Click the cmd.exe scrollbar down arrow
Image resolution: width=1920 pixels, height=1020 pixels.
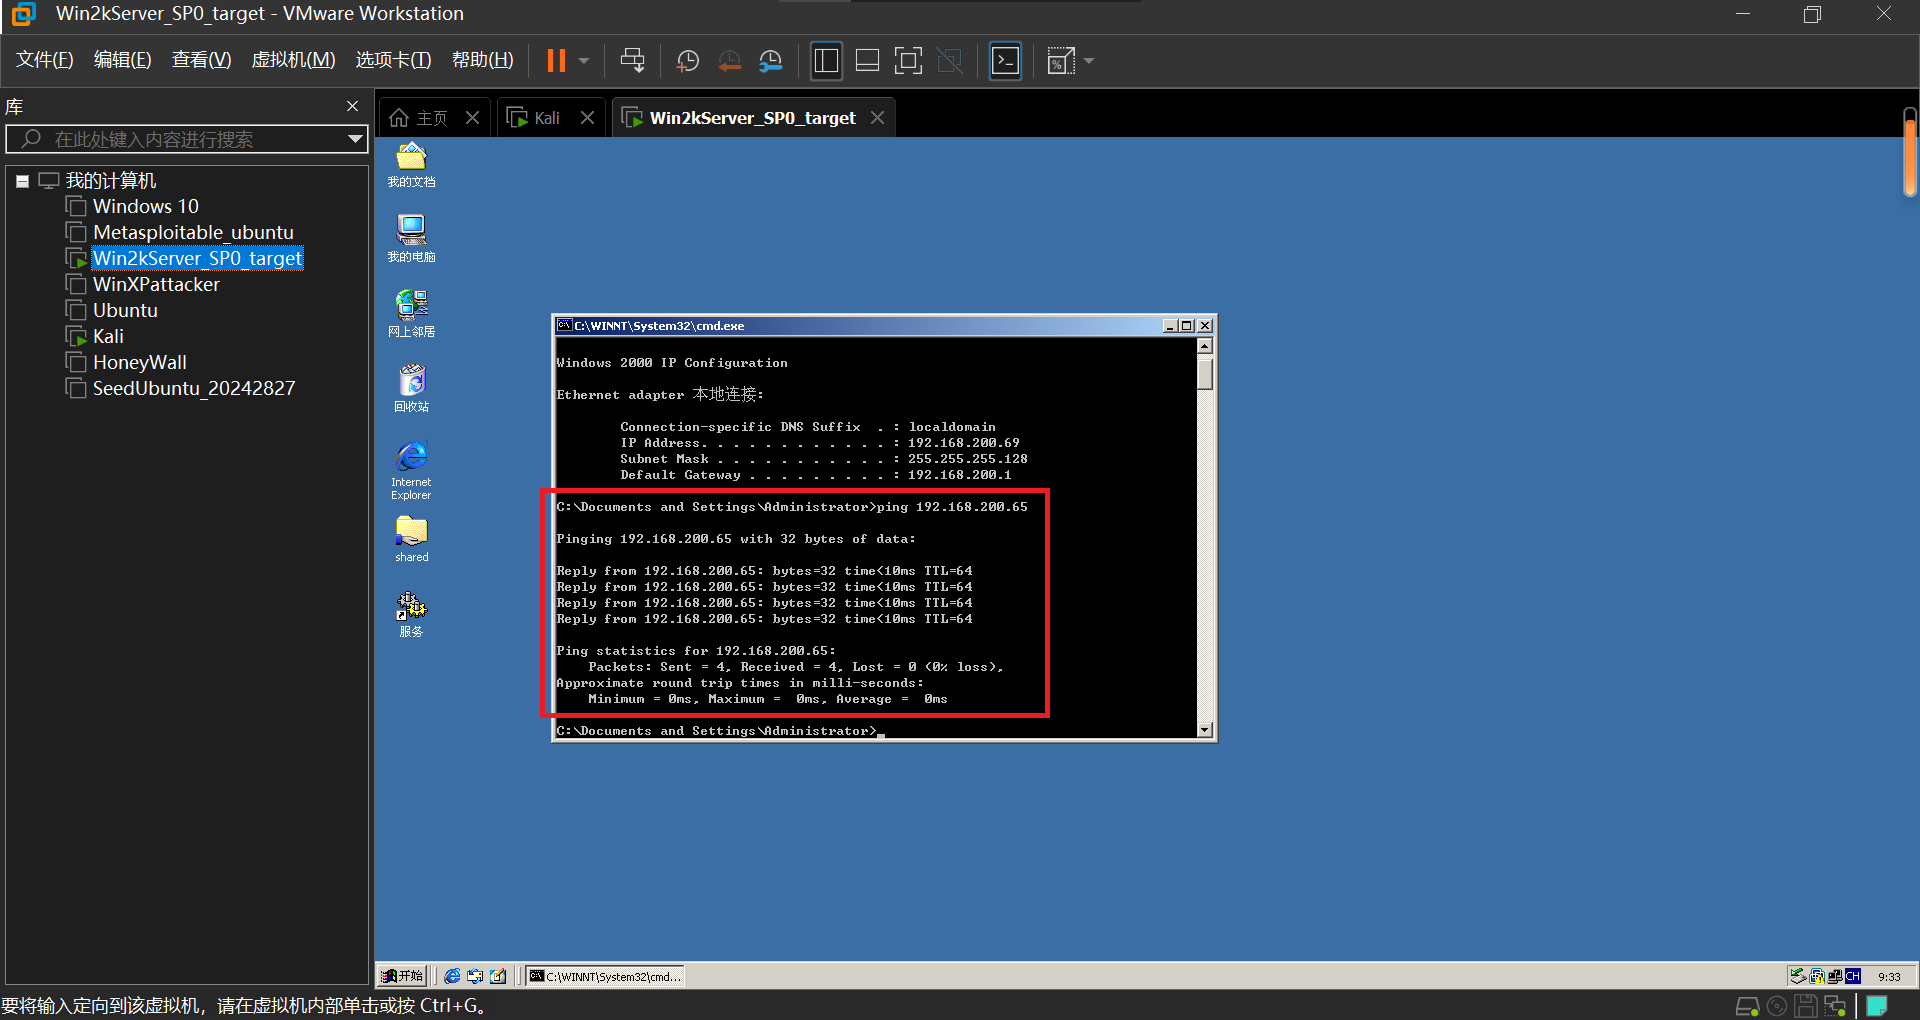pyautogui.click(x=1205, y=730)
